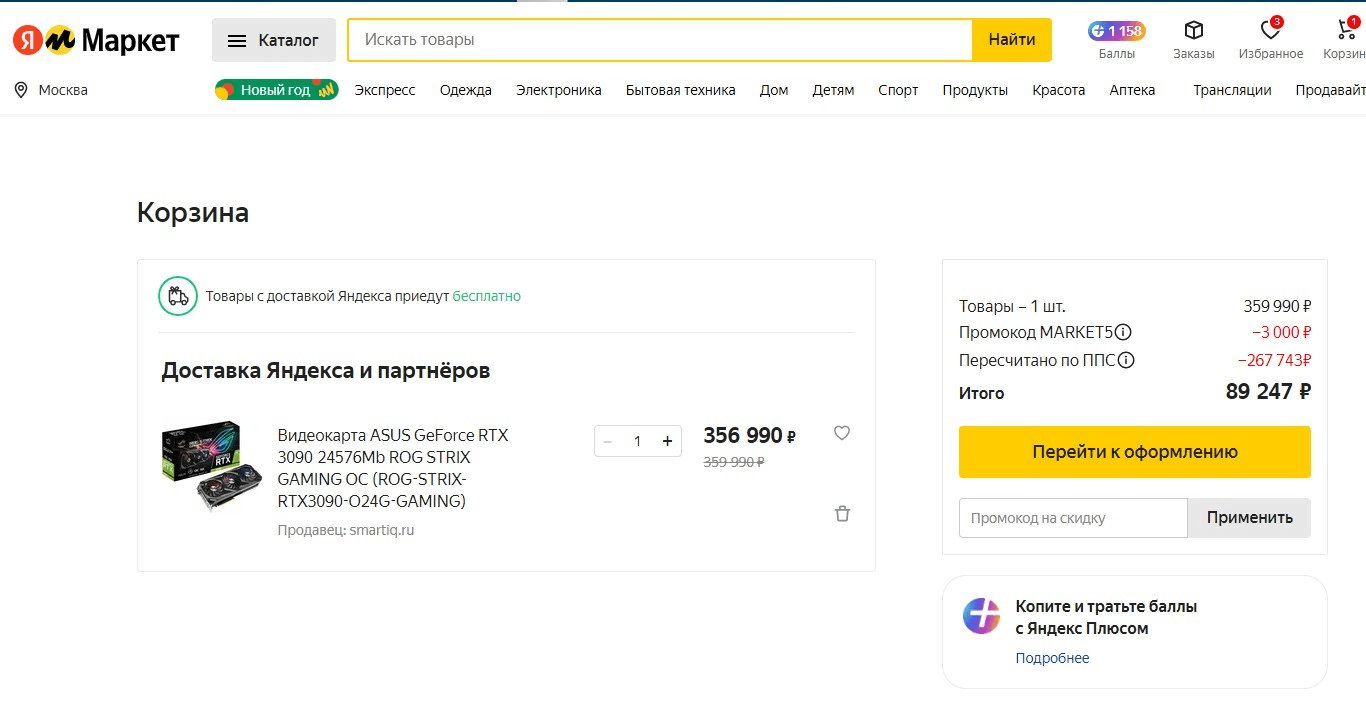Decrease item quantity with minus
Image resolution: width=1366 pixels, height=714 pixels.
tap(608, 441)
